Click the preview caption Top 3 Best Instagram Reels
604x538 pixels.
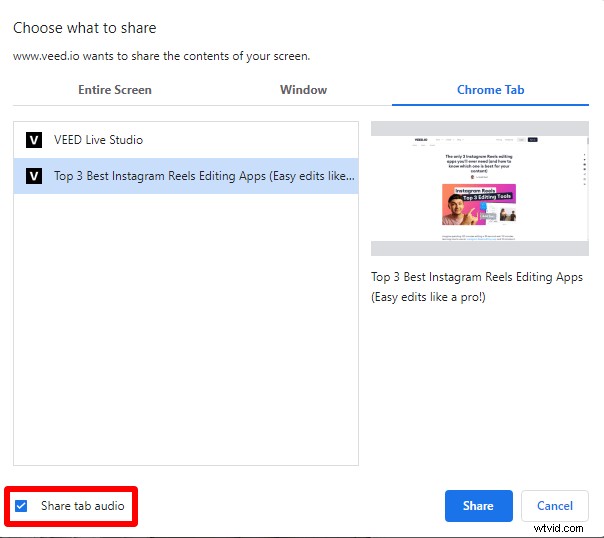click(x=477, y=287)
